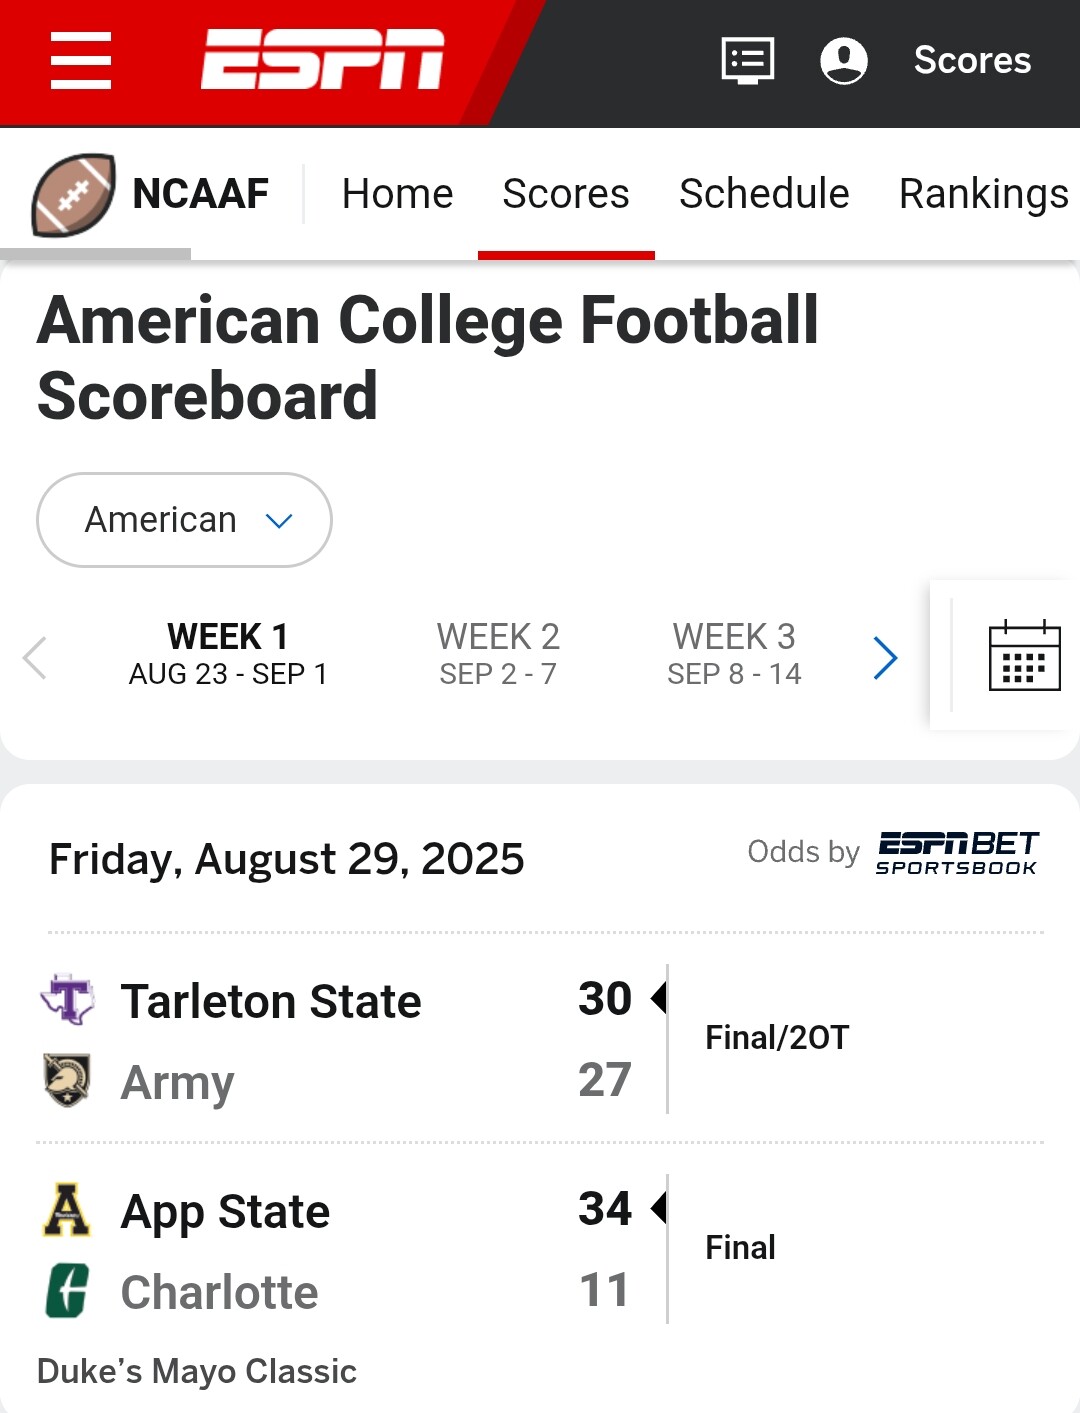The width and height of the screenshot is (1080, 1413).
Task: Tap the App State team logo
Action: click(x=67, y=1210)
